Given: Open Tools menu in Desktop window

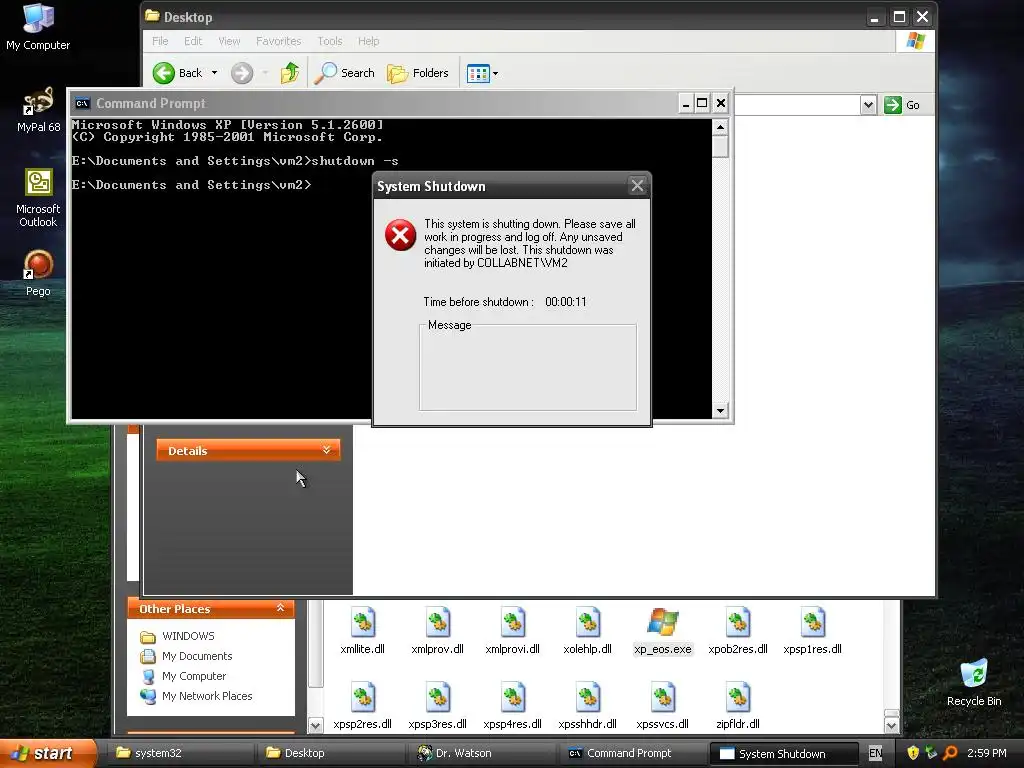Looking at the screenshot, I should 330,41.
